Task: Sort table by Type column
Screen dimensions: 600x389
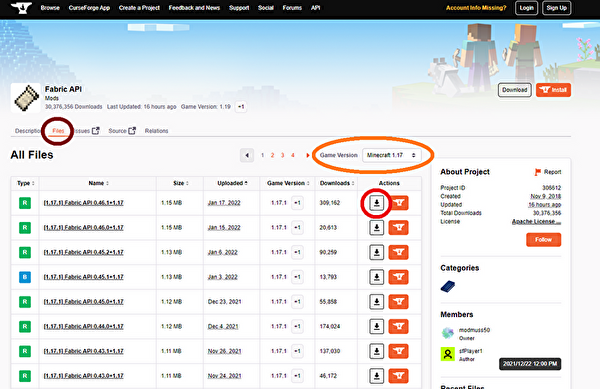Action: (x=25, y=183)
